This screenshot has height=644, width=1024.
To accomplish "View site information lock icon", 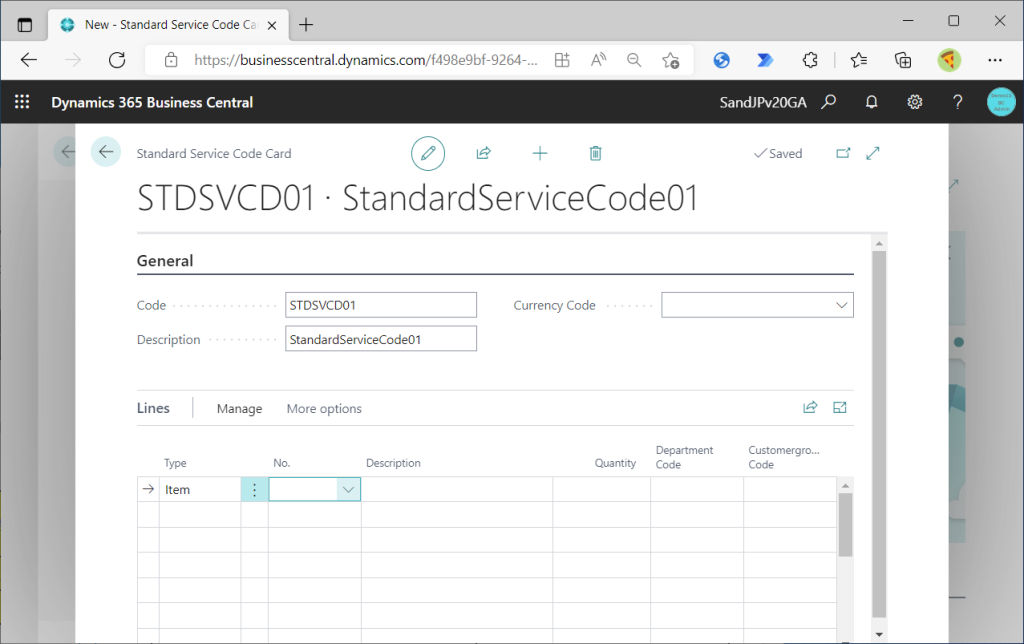I will pyautogui.click(x=171, y=60).
